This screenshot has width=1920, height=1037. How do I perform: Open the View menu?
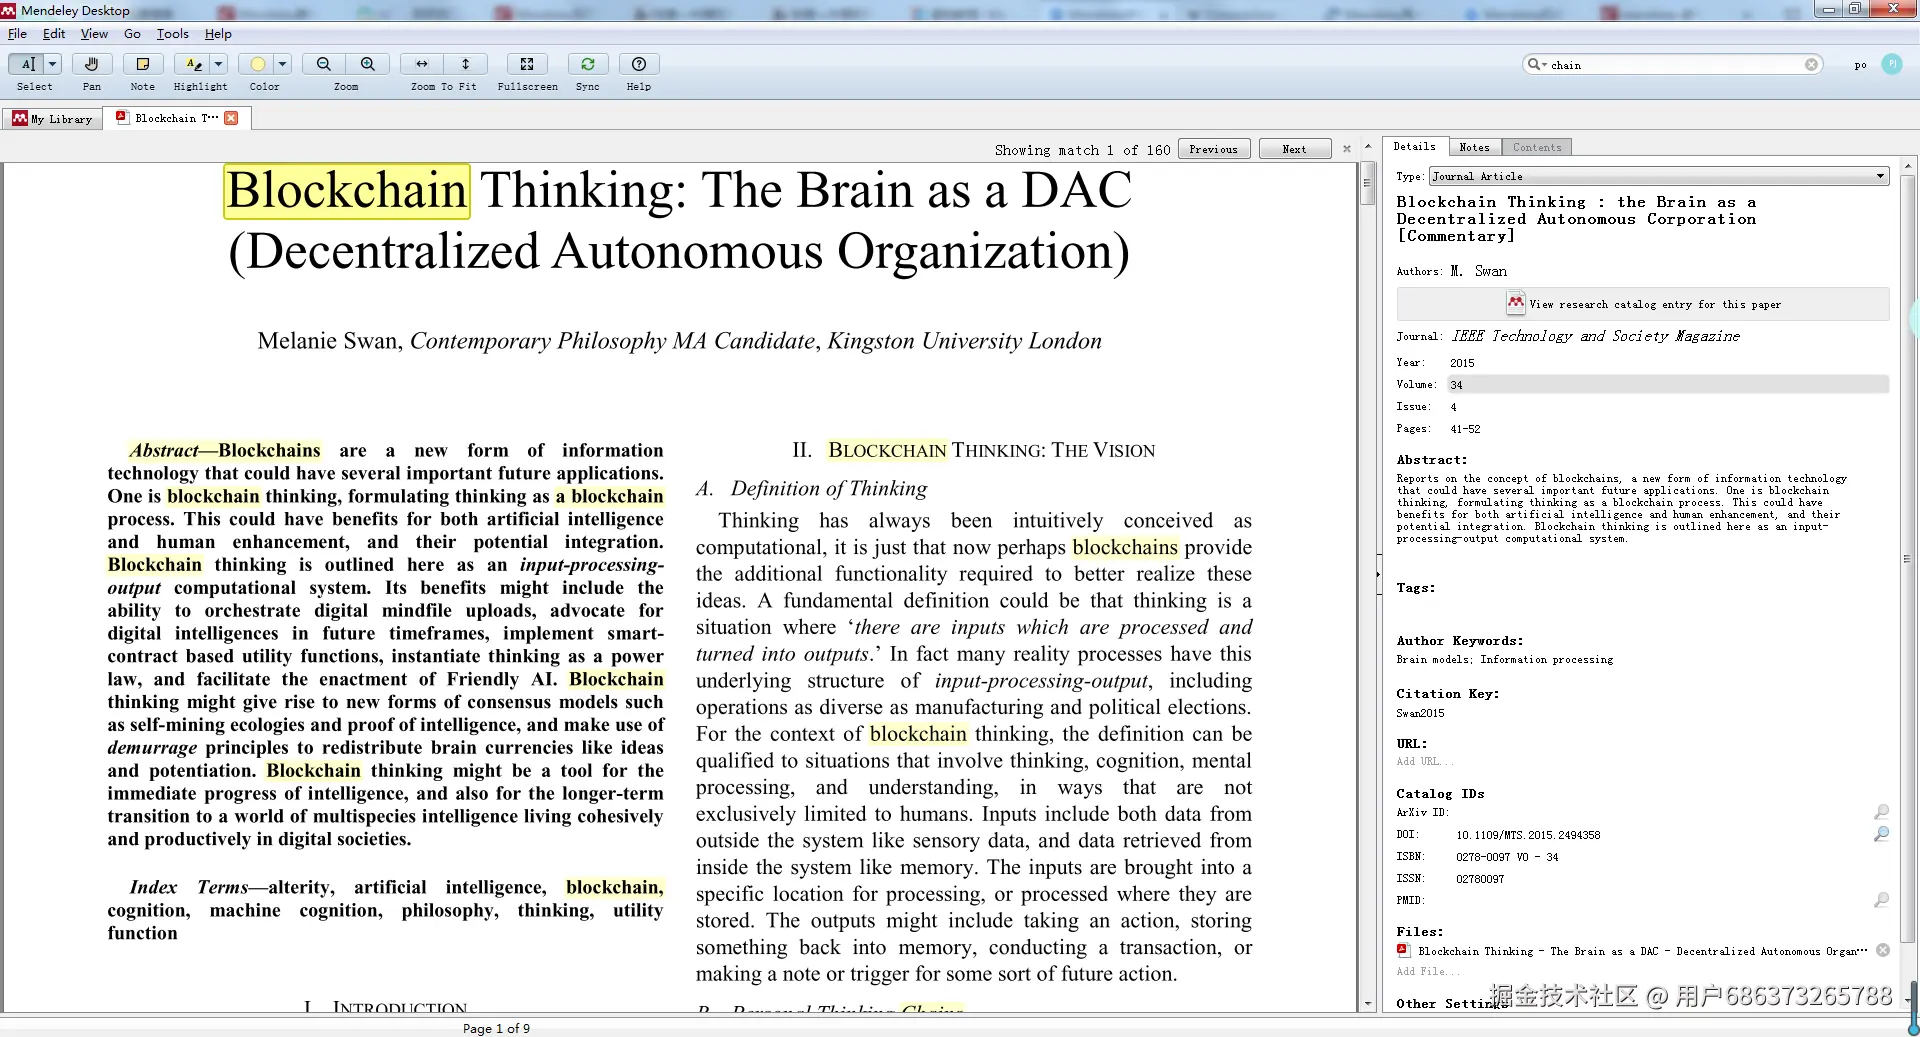point(94,34)
